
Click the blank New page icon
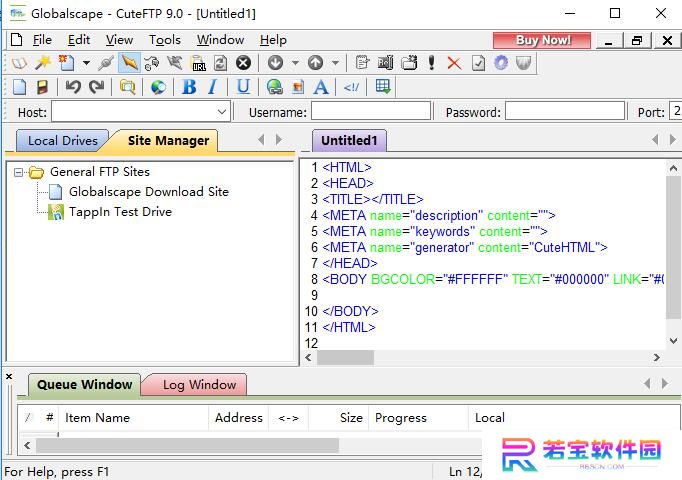tap(20, 87)
